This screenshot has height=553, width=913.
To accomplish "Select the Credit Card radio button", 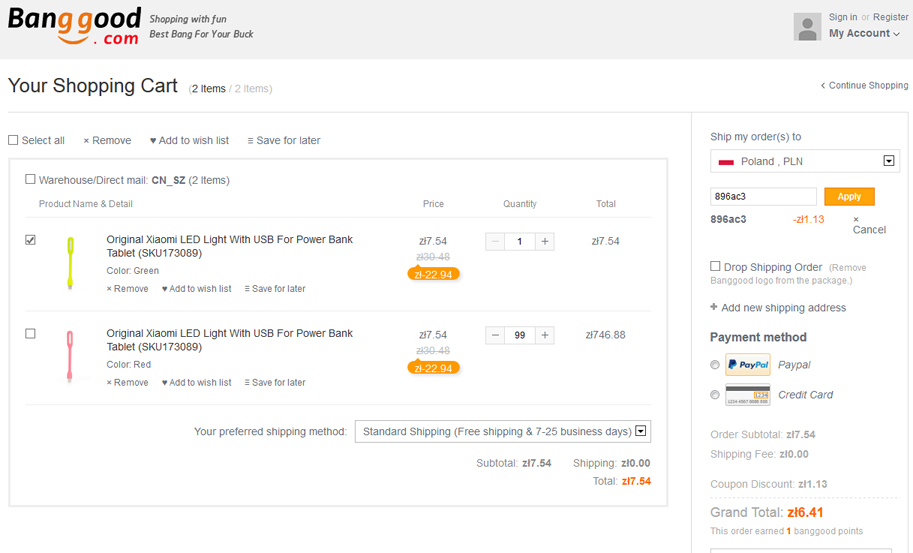I will click(714, 395).
